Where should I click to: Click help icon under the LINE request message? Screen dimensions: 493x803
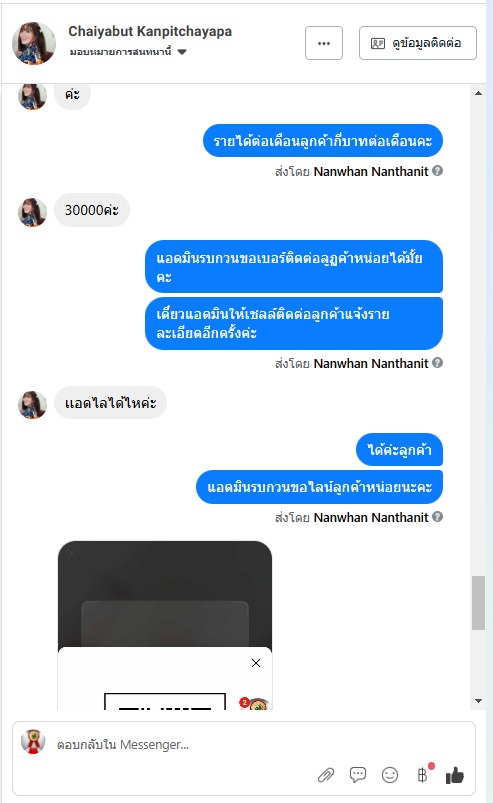pos(437,516)
